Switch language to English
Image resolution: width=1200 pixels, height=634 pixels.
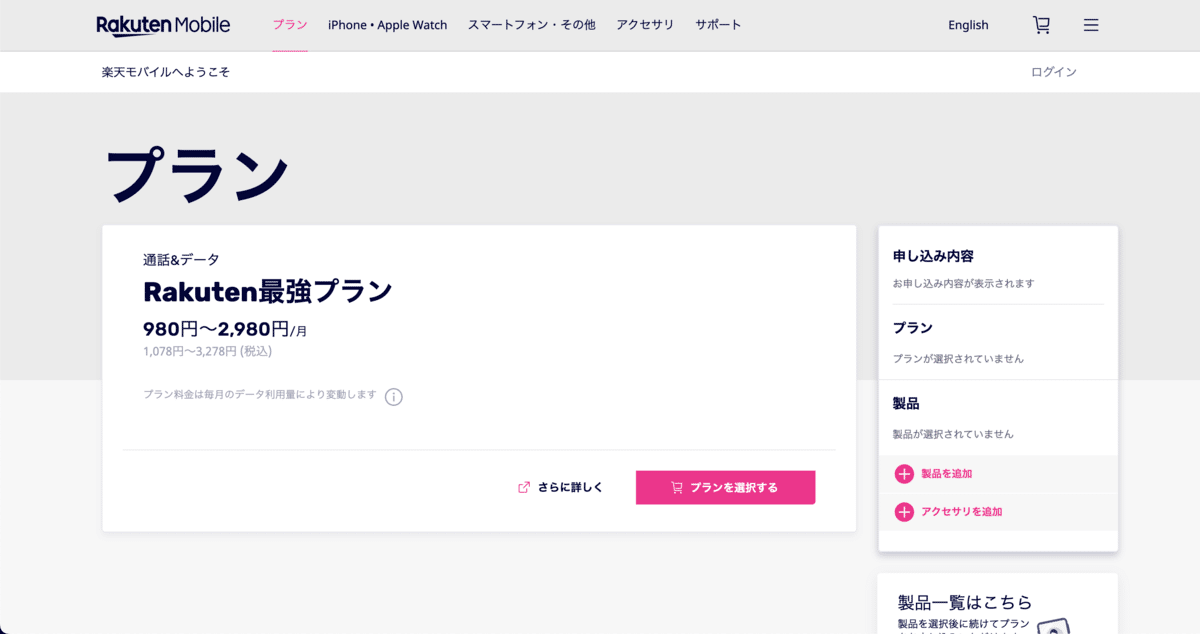[x=968, y=25]
